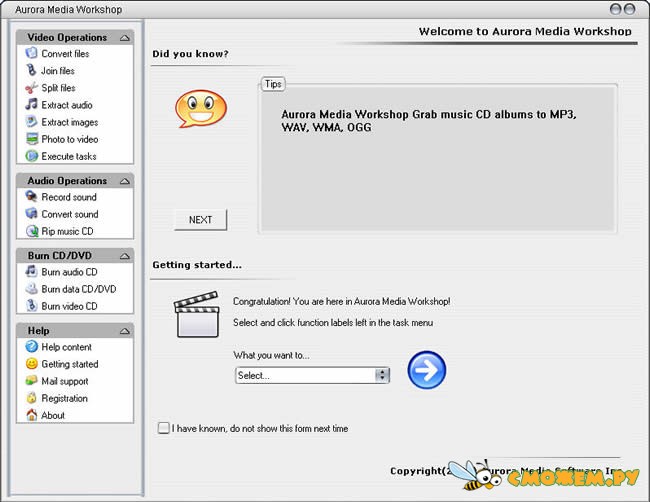Open Convert files from Video Operations
This screenshot has height=502, width=650.
coord(65,53)
